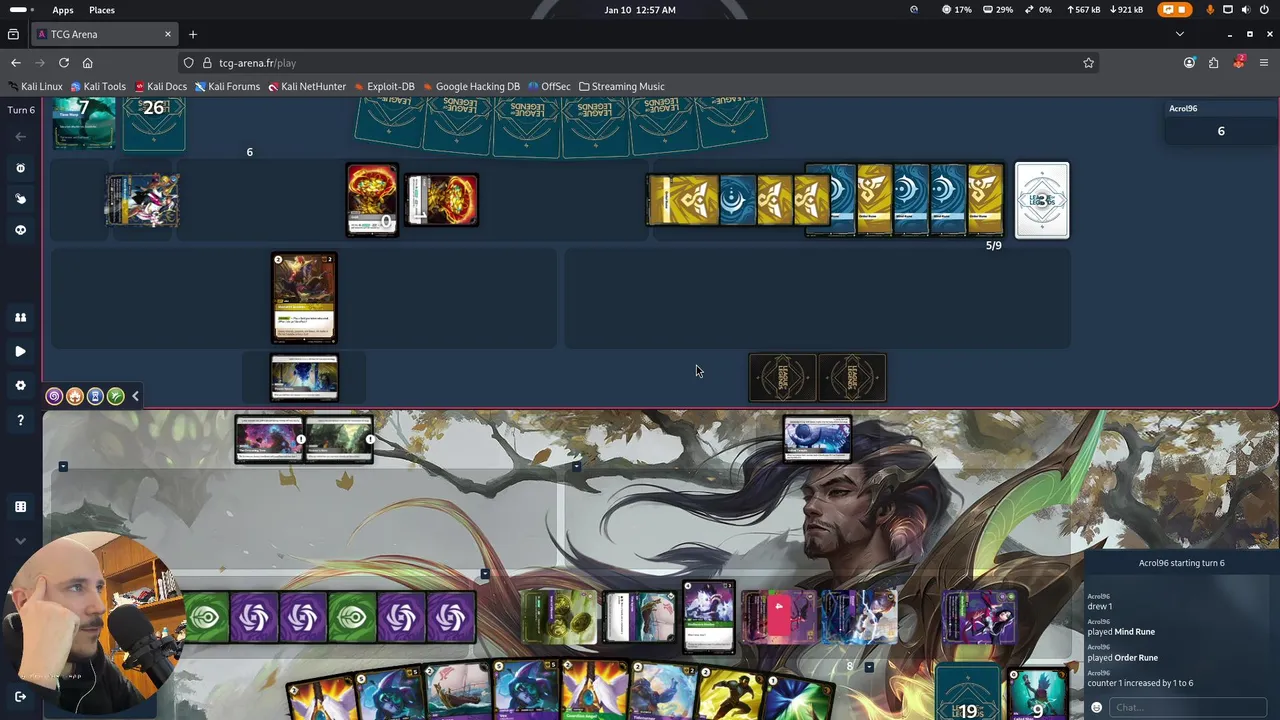
Task: Open the extensions puzzle icon
Action: point(1213,62)
